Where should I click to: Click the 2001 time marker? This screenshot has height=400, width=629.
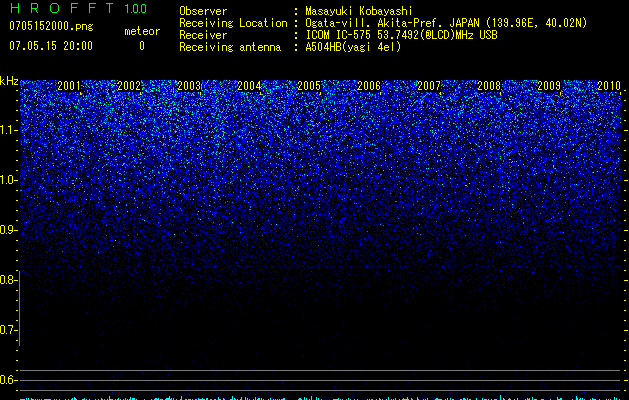pos(69,86)
